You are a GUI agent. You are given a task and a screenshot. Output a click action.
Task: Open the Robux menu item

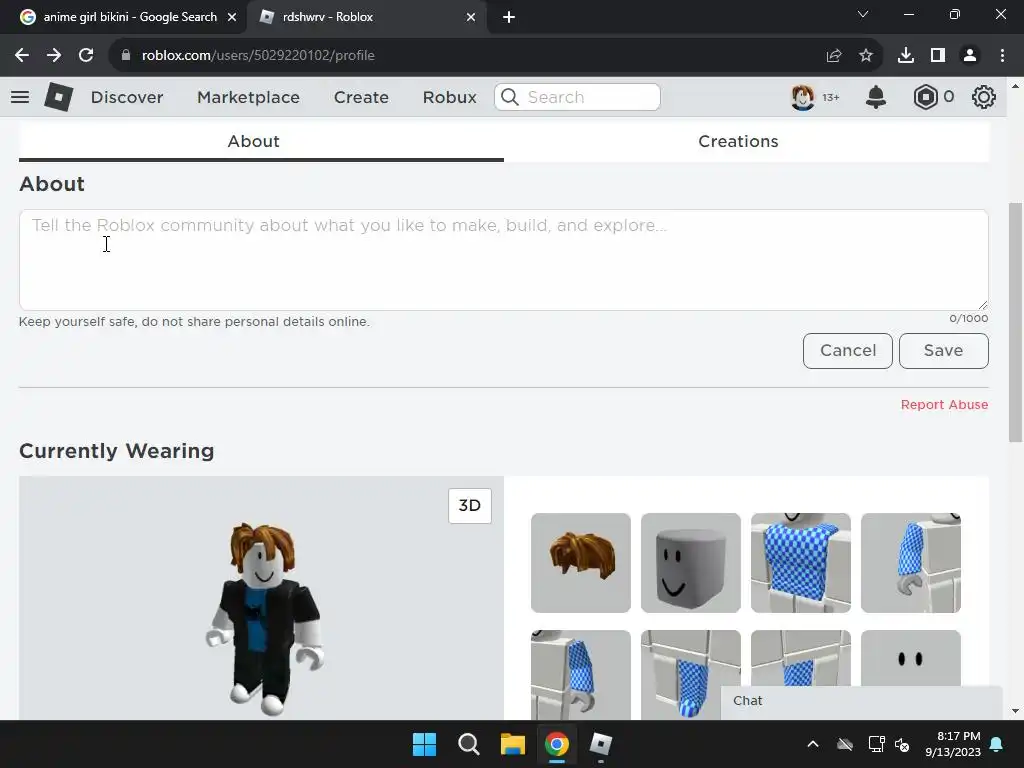pyautogui.click(x=449, y=97)
